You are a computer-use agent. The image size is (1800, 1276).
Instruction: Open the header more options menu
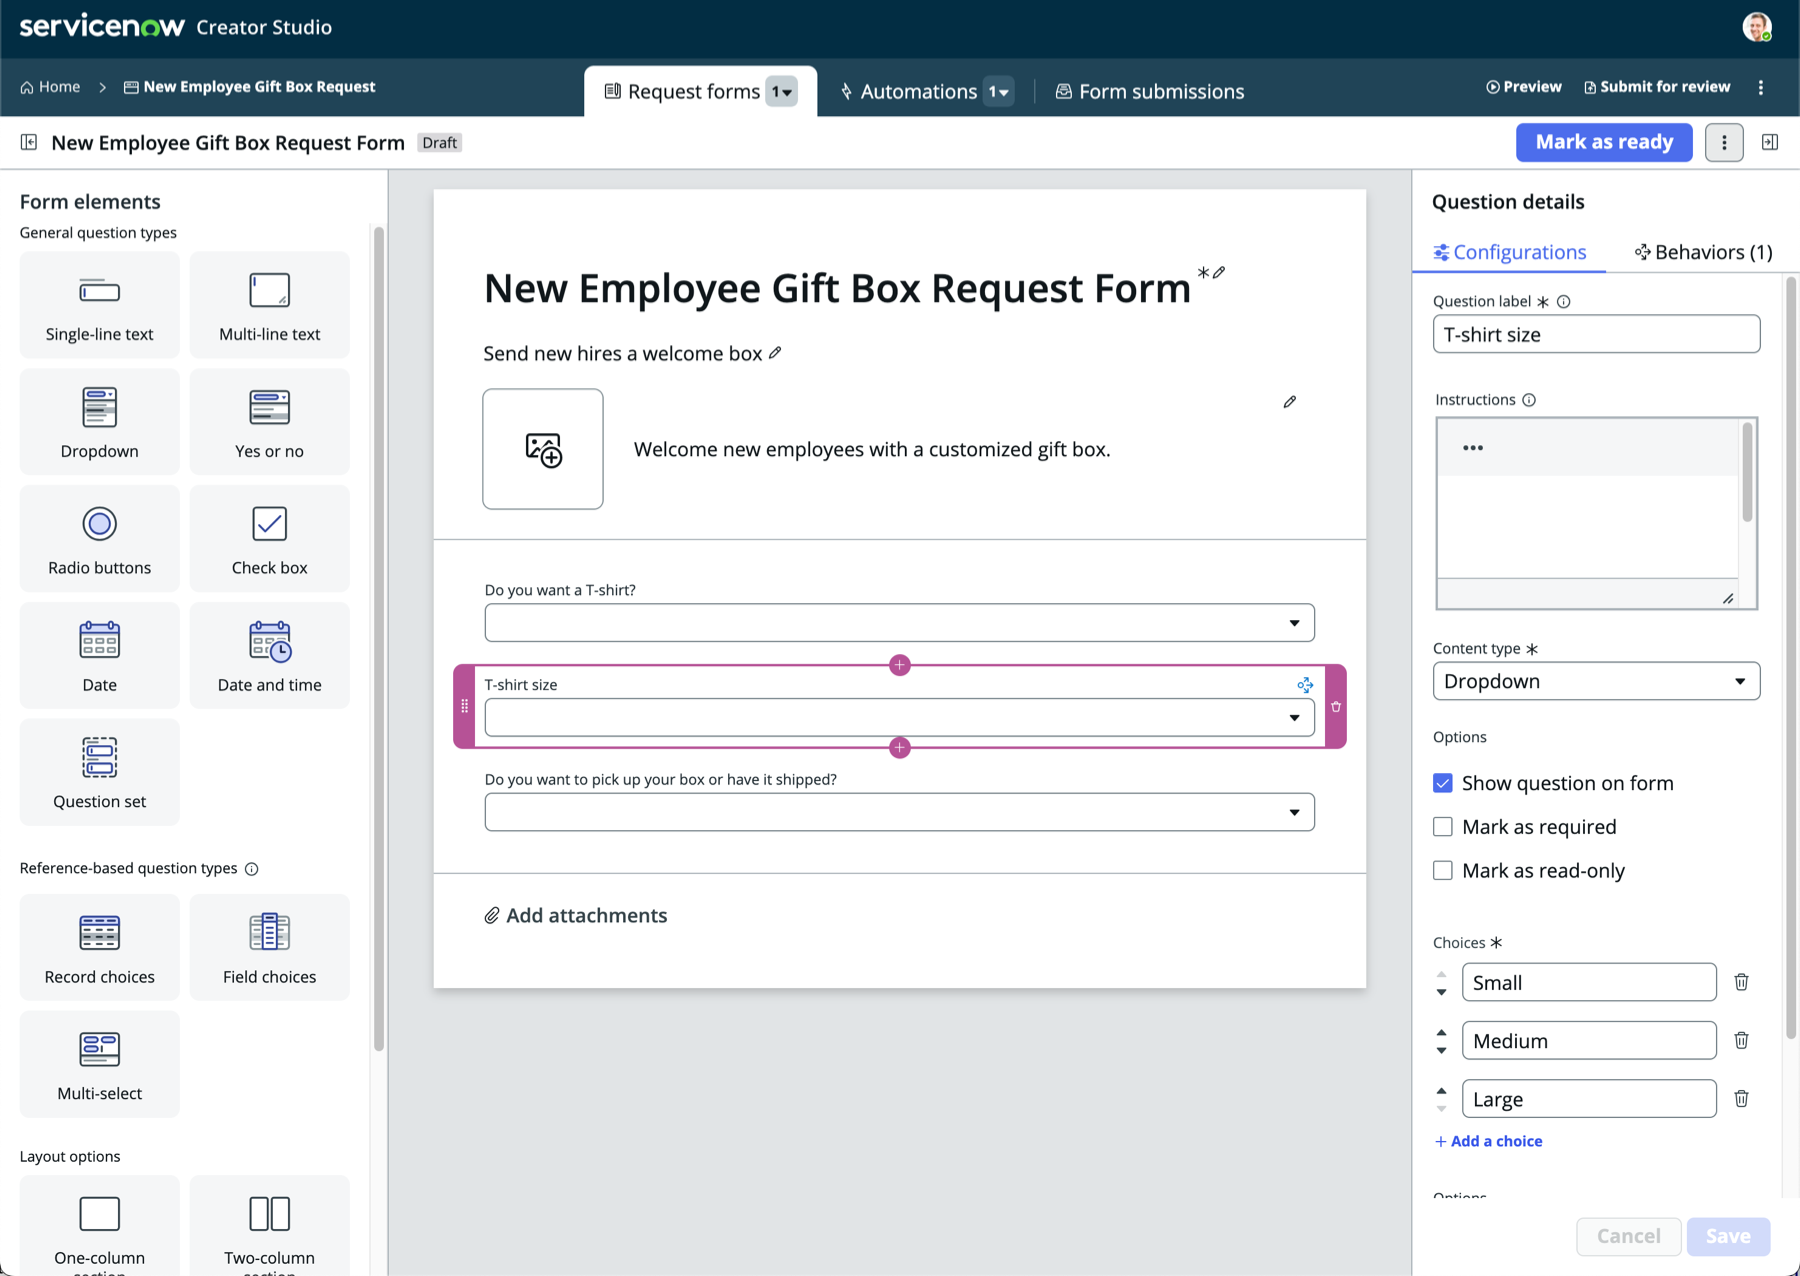tap(1761, 87)
